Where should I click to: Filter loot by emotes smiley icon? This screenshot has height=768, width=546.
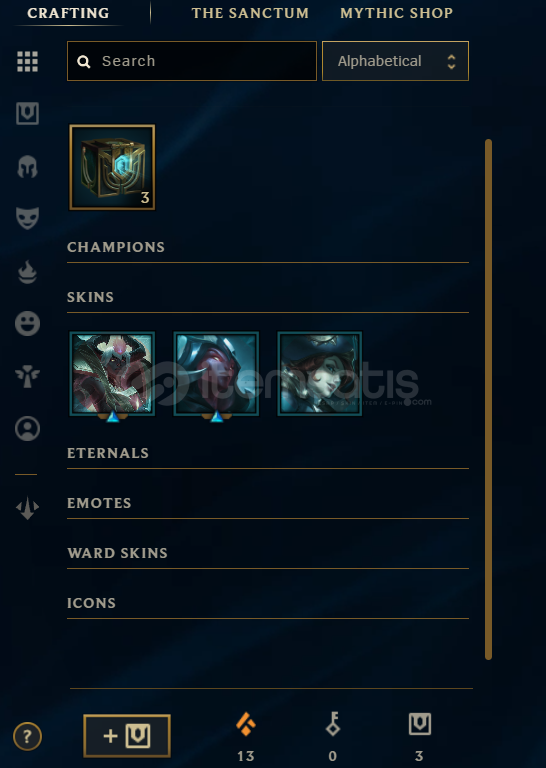click(27, 324)
